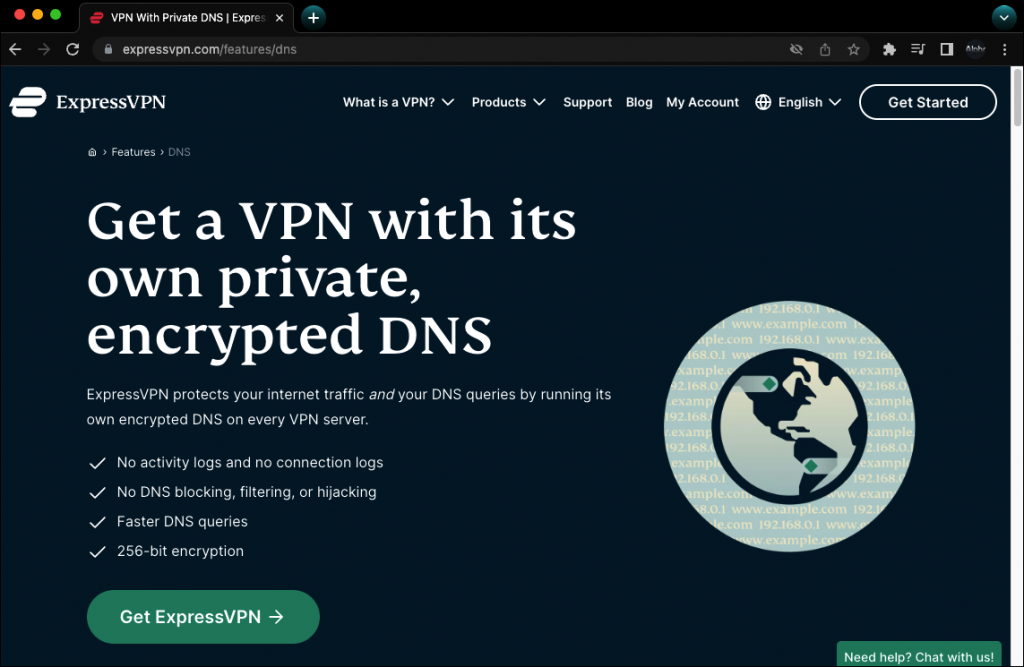
Task: Click the reload page button
Action: click(72, 49)
